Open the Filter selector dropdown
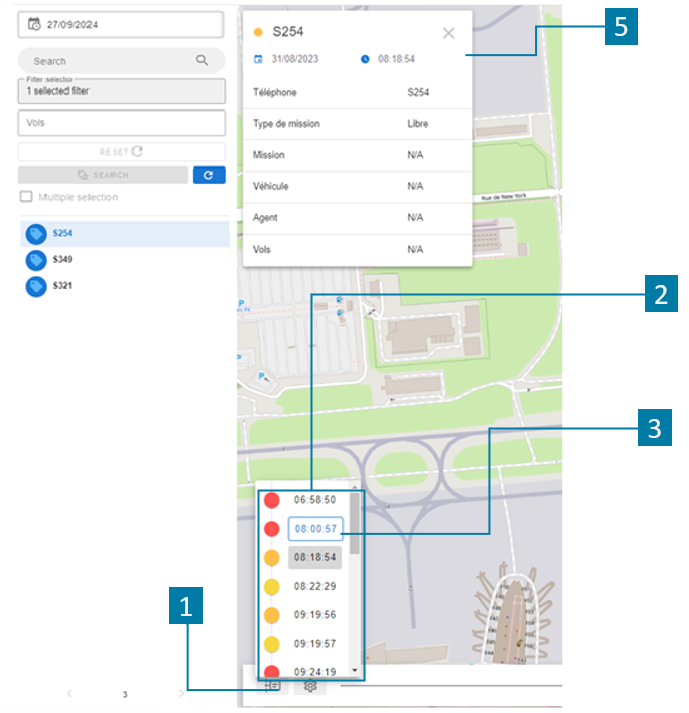Screen dimensions: 689x713 [x=121, y=91]
